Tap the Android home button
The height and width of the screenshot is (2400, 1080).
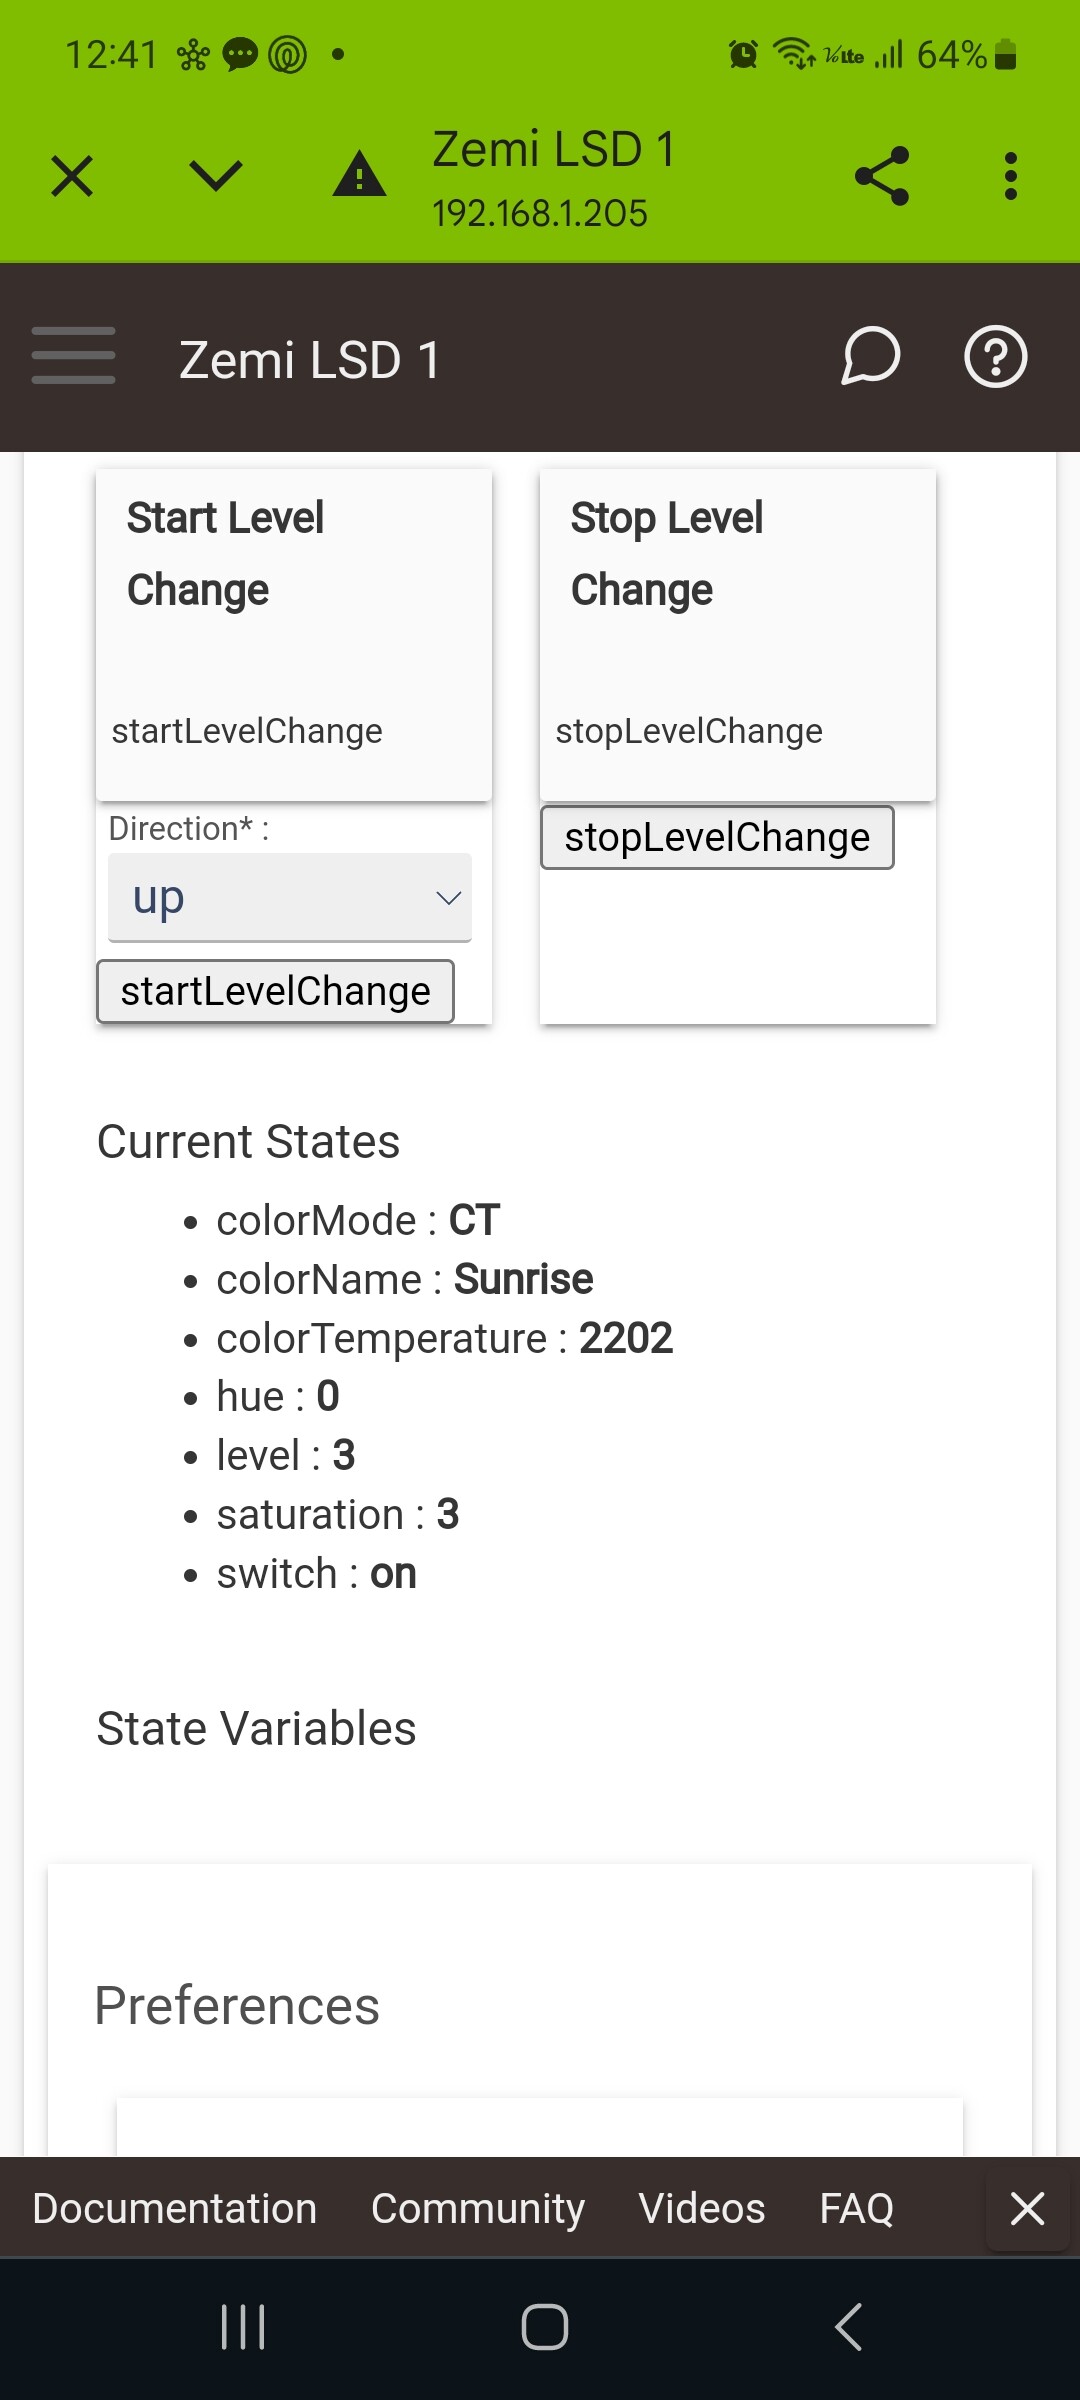pos(545,2327)
